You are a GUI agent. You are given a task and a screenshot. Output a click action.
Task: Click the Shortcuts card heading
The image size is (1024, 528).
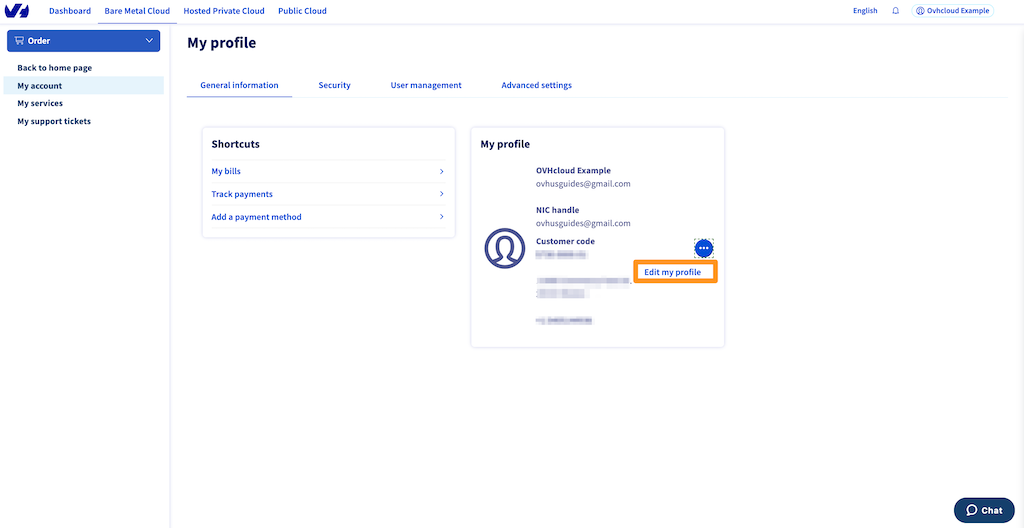(236, 144)
